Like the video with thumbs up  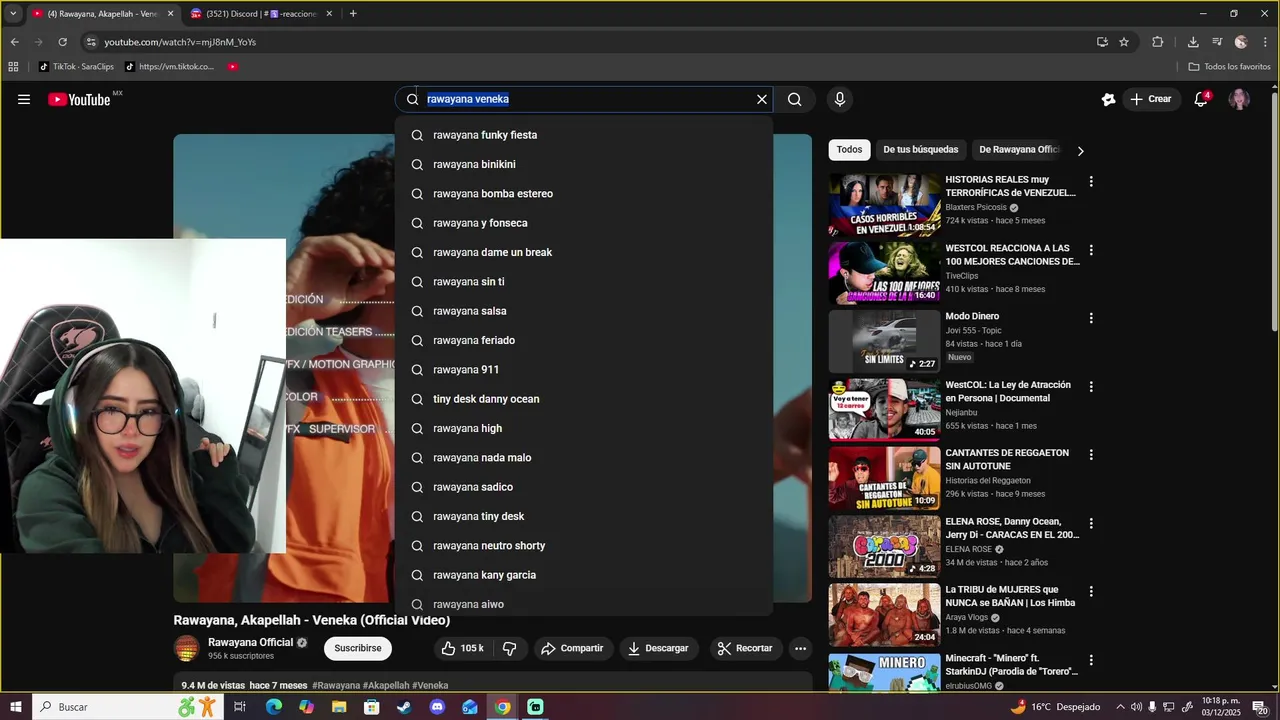point(462,648)
